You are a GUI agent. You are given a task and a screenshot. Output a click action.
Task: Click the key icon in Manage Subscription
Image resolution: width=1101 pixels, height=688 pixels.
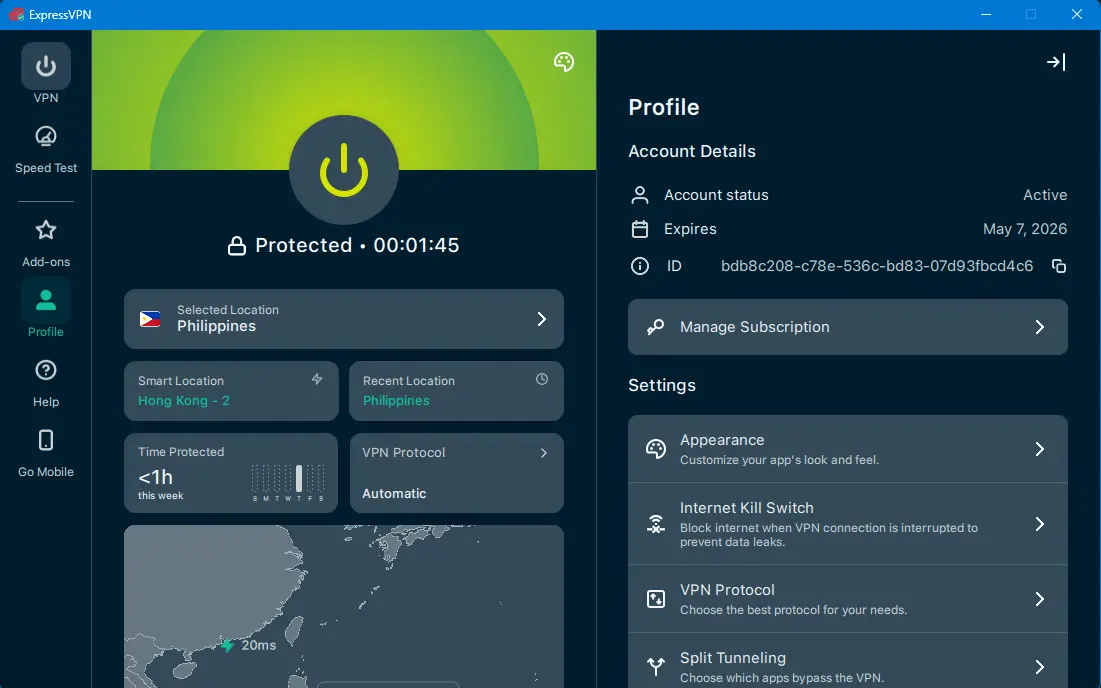click(655, 327)
